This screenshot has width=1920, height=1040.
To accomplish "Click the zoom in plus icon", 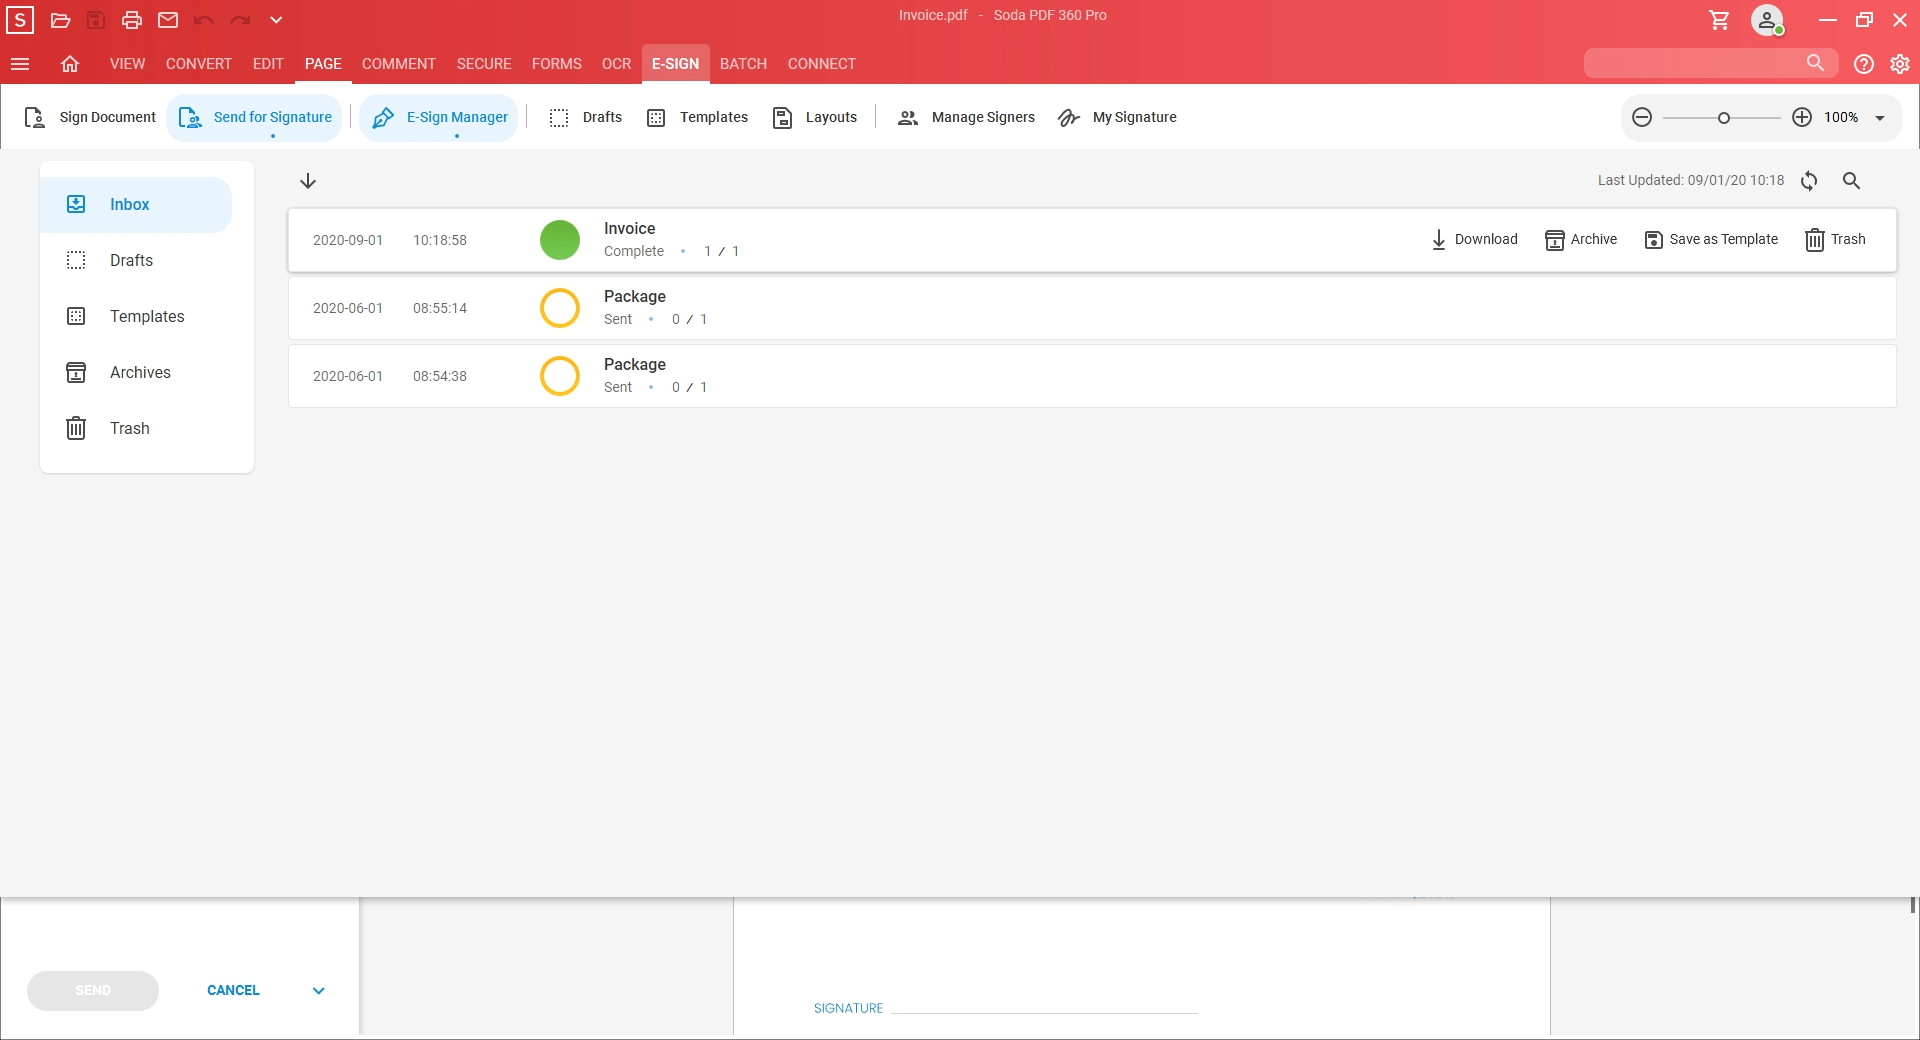I will click(1802, 118).
